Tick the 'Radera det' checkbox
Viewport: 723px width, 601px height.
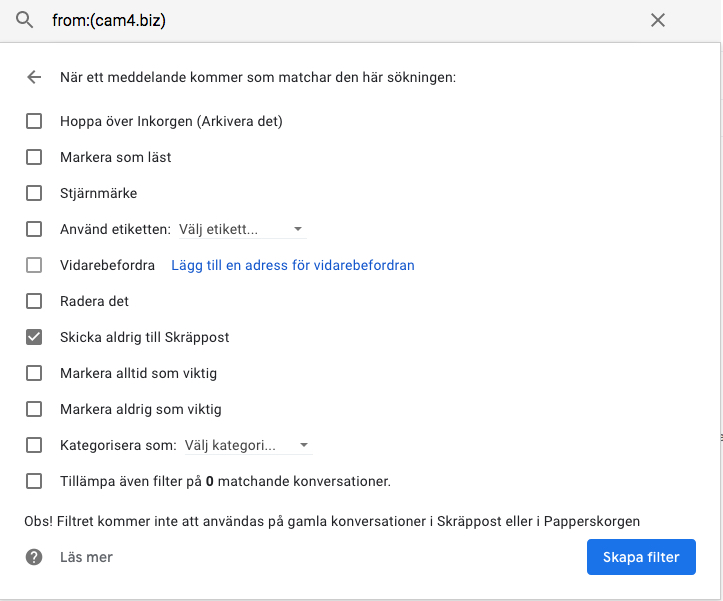pos(34,301)
